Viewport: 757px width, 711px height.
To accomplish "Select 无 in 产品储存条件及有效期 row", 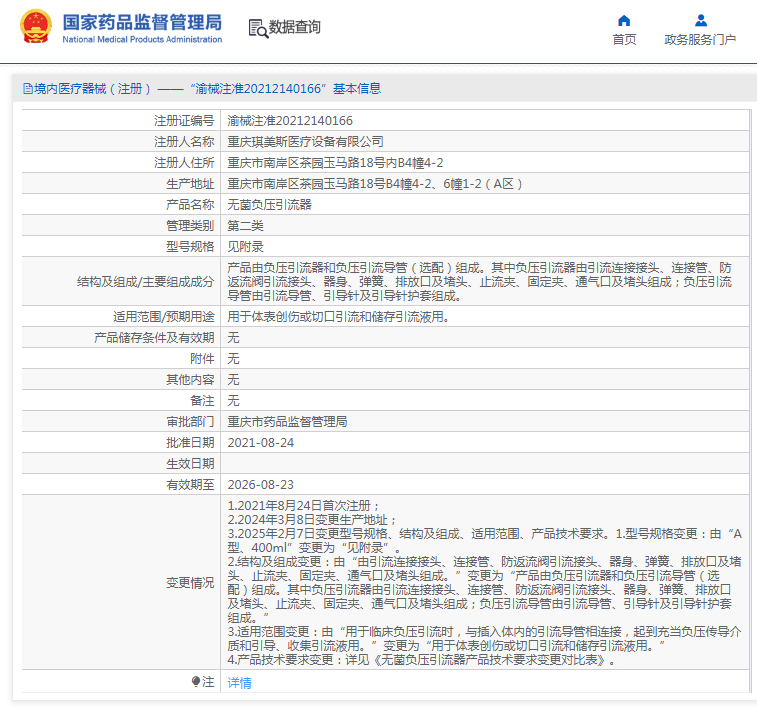I will click(x=233, y=338).
